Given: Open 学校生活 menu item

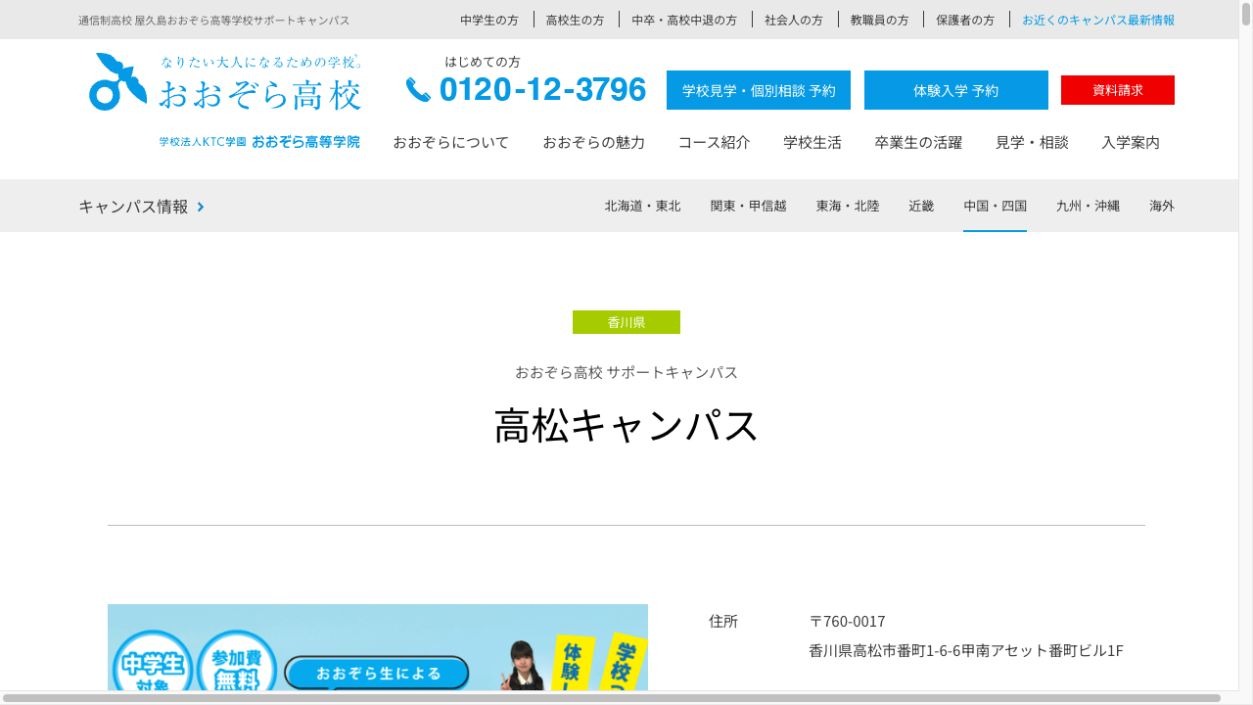Looking at the screenshot, I should pos(812,143).
